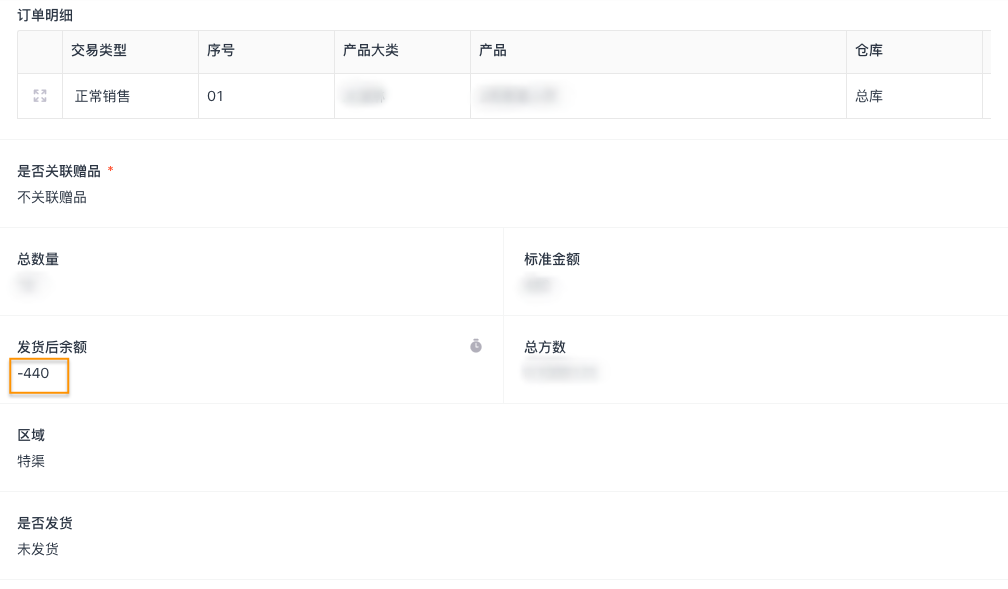Viewport: 1008px width, 589px height.
Task: Select the 是否关联赠品 field label
Action: [x=59, y=171]
